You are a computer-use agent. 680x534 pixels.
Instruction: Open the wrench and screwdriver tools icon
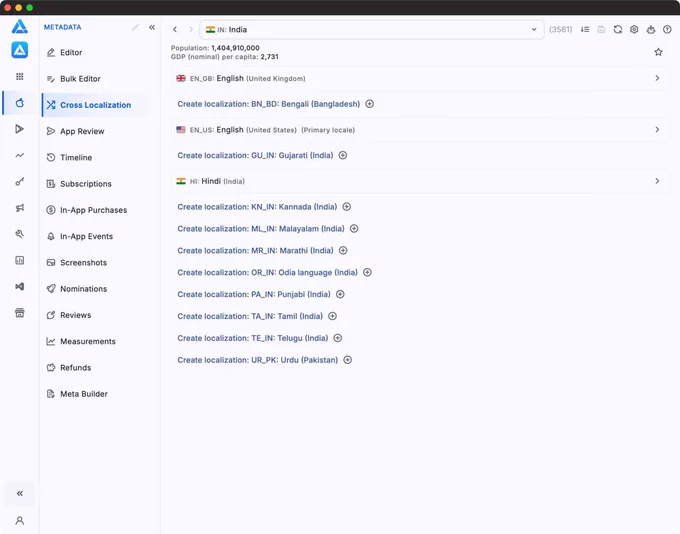point(20,234)
